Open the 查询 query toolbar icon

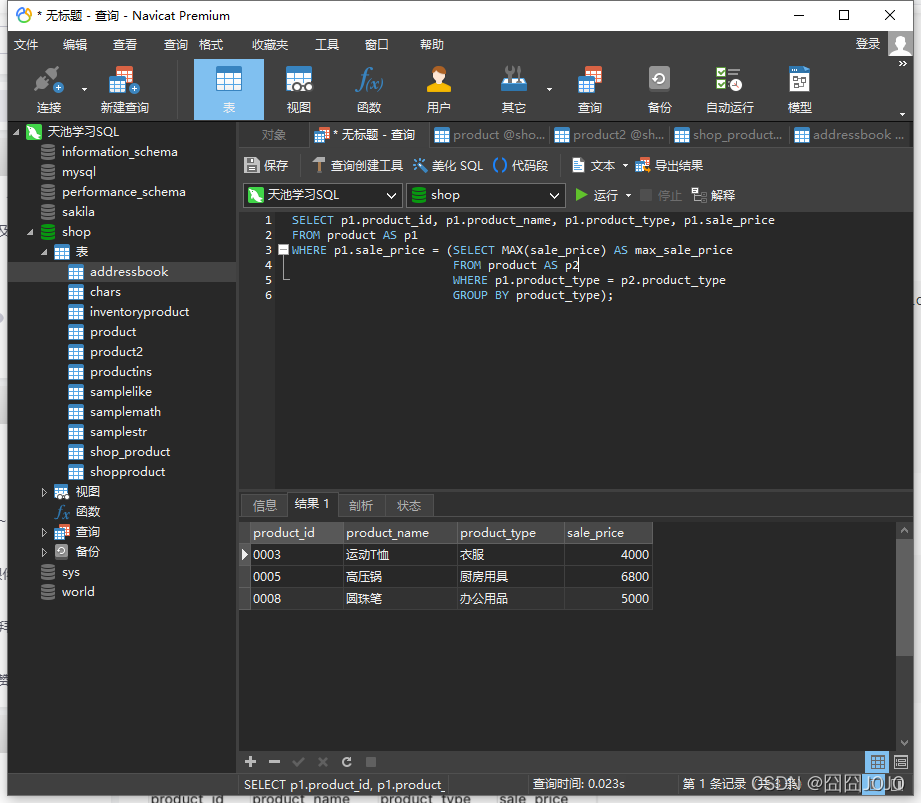[x=590, y=90]
